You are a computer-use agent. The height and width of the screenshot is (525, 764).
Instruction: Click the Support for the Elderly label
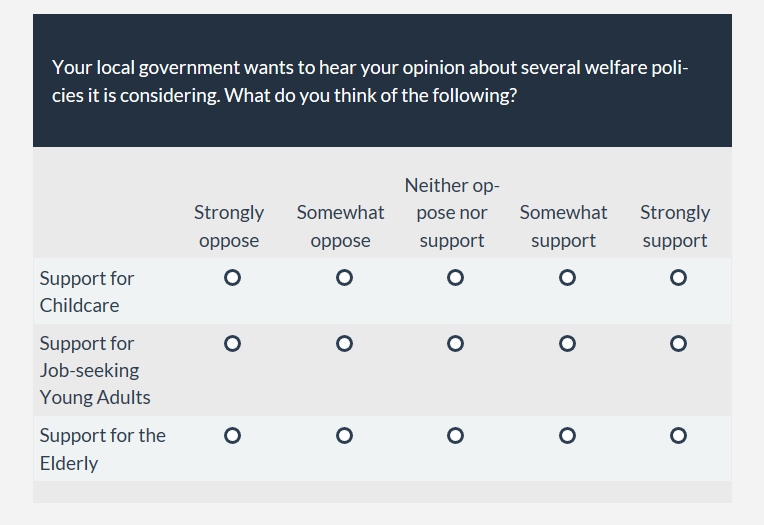[102, 449]
